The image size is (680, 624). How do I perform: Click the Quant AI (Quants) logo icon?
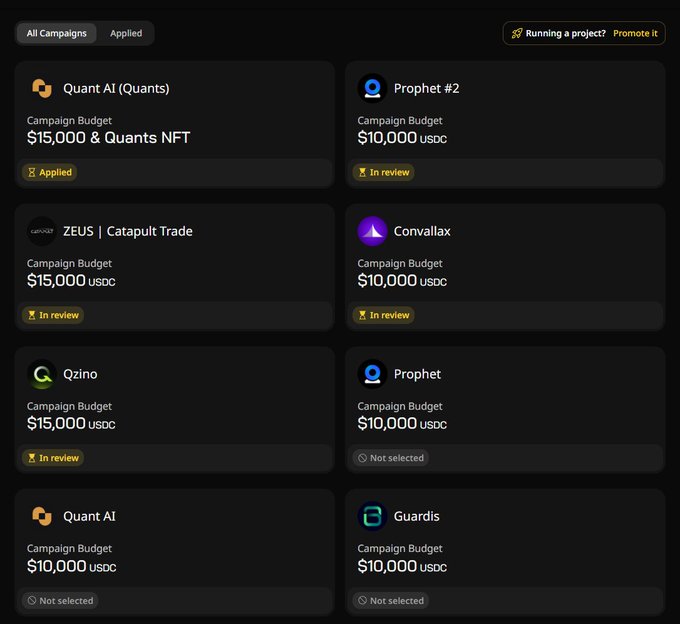click(x=42, y=88)
